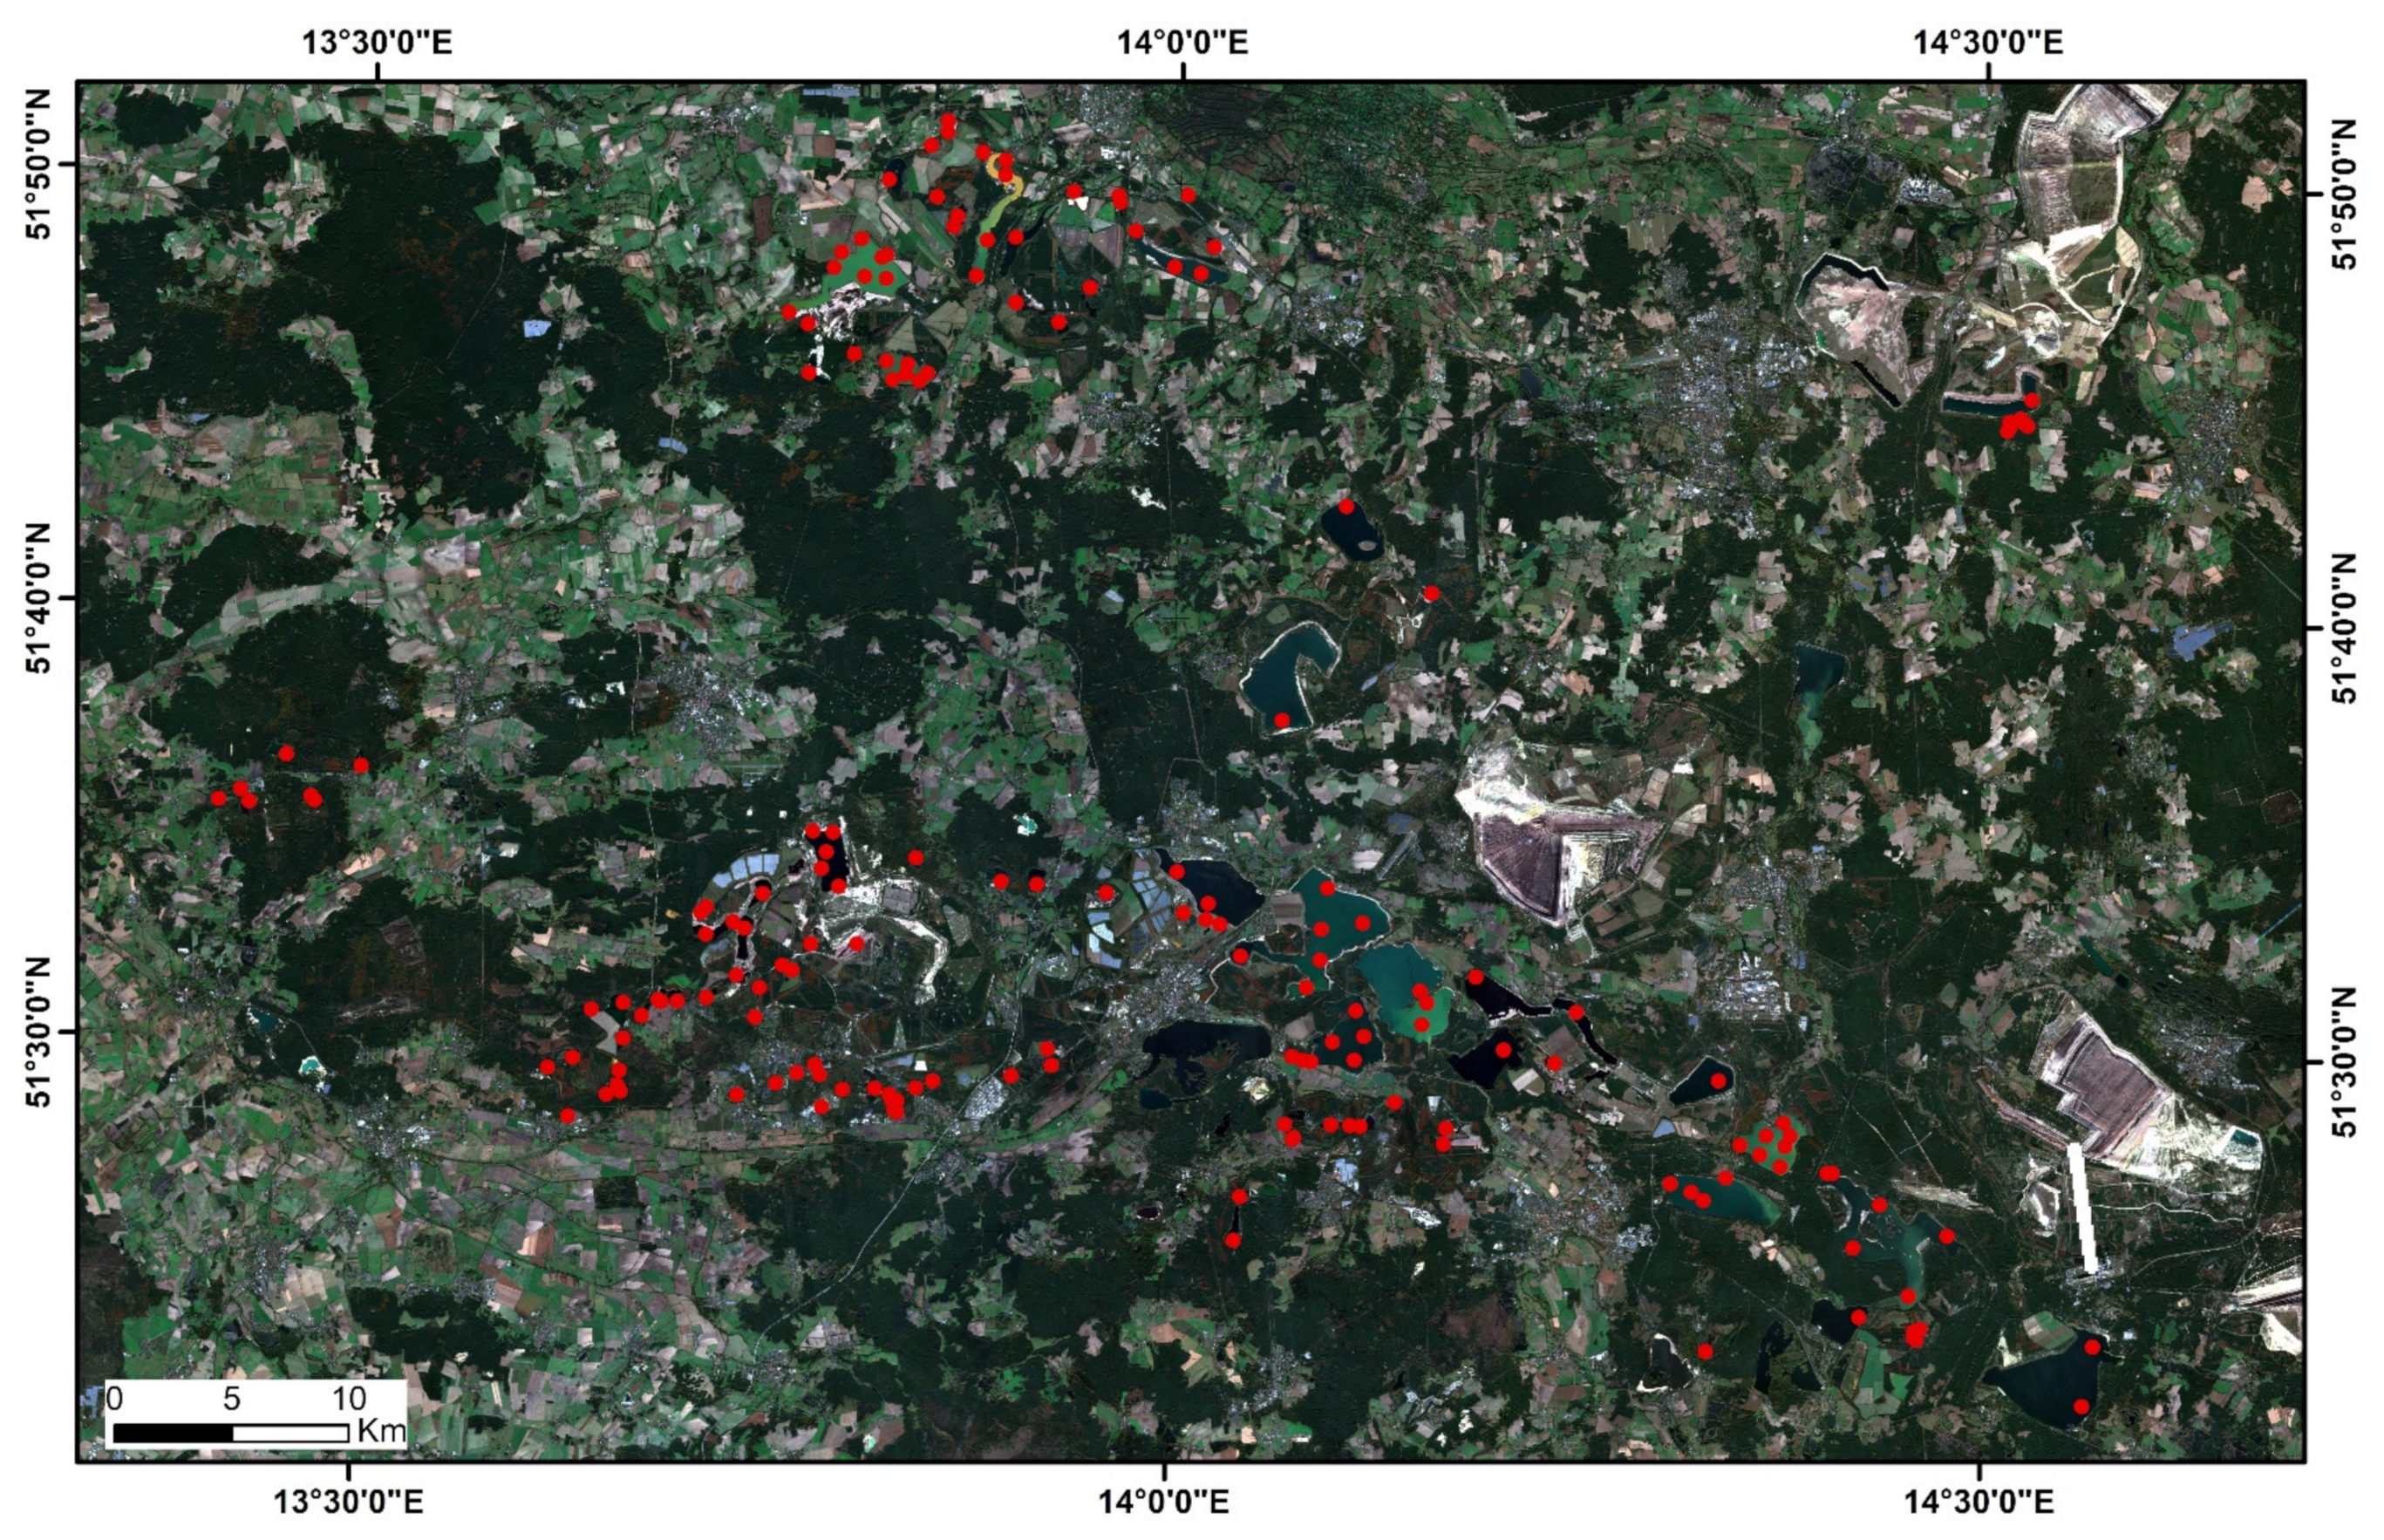2384x1540 pixels.
Task: Click the top axis label 14°0'0"E
Action: coord(1182,42)
